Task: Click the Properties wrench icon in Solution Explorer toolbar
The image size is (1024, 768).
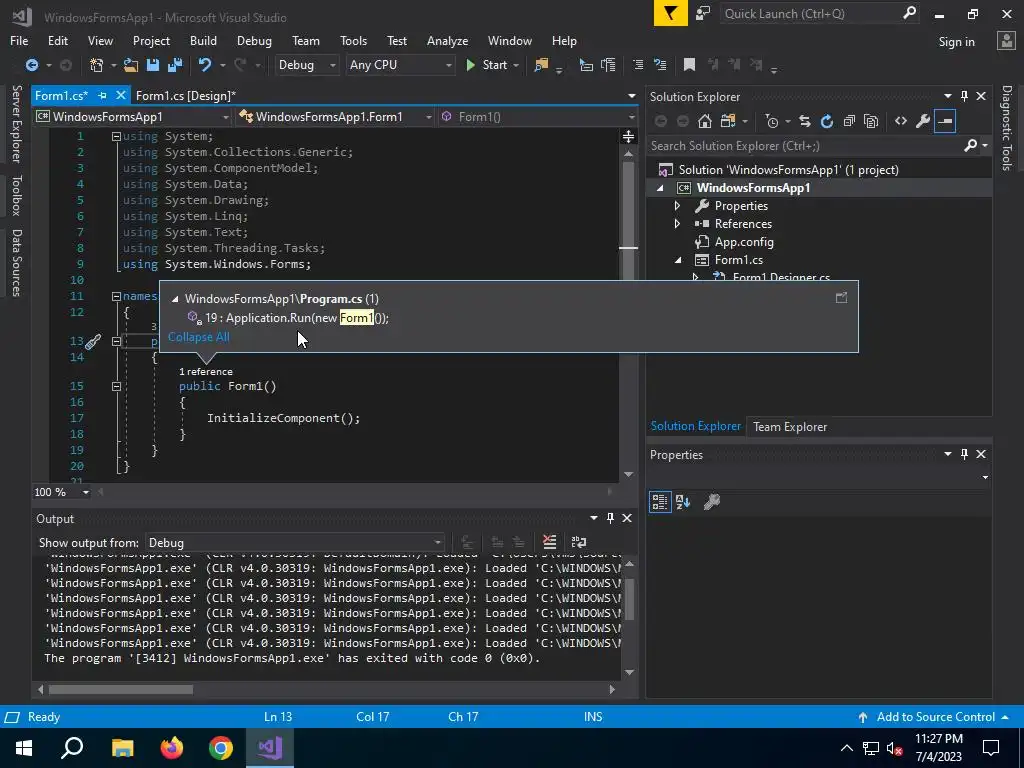Action: [923, 121]
